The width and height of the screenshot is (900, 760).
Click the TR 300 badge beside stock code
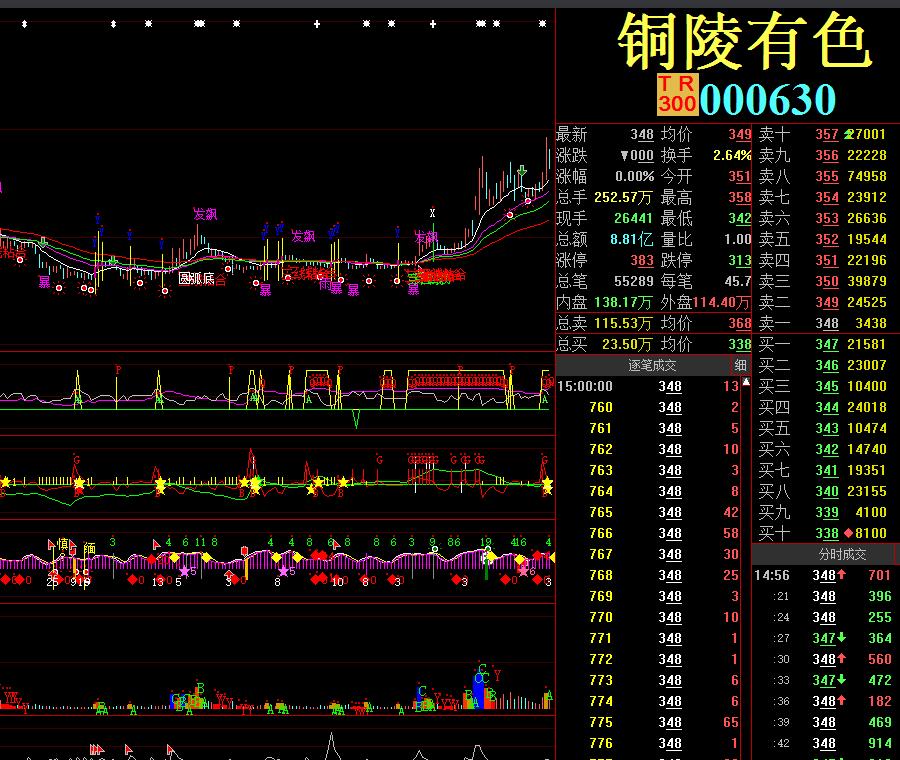point(678,94)
